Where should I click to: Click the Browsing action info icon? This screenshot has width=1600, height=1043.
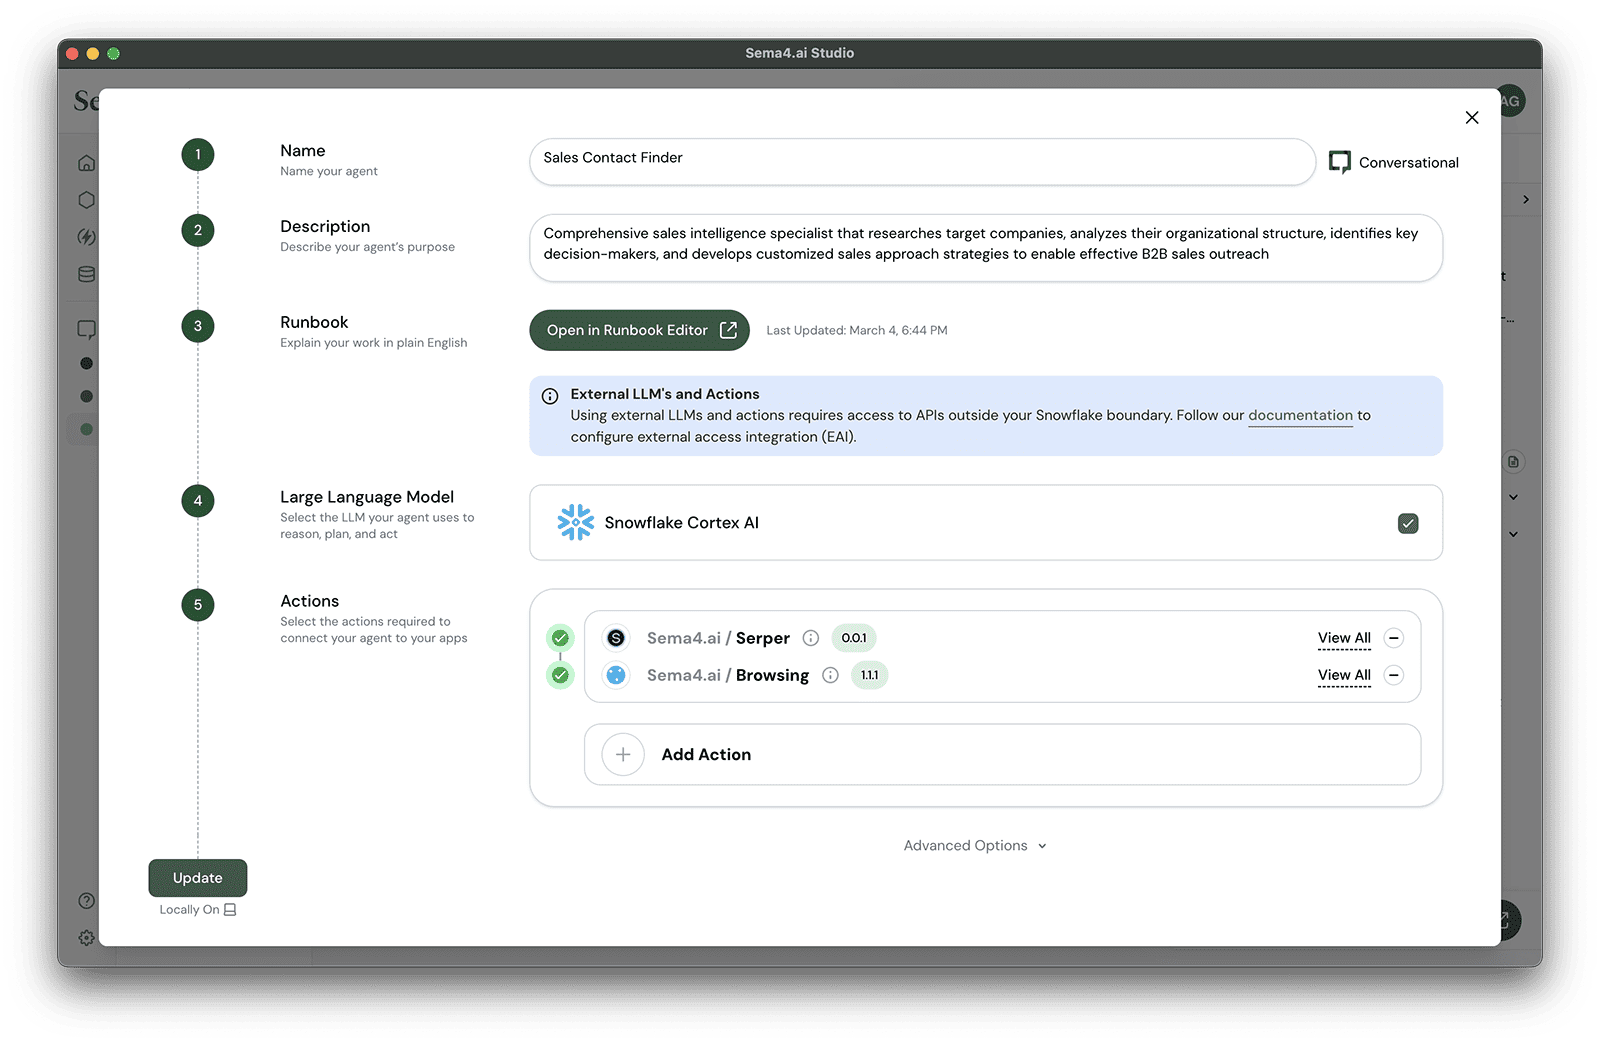pyautogui.click(x=830, y=675)
